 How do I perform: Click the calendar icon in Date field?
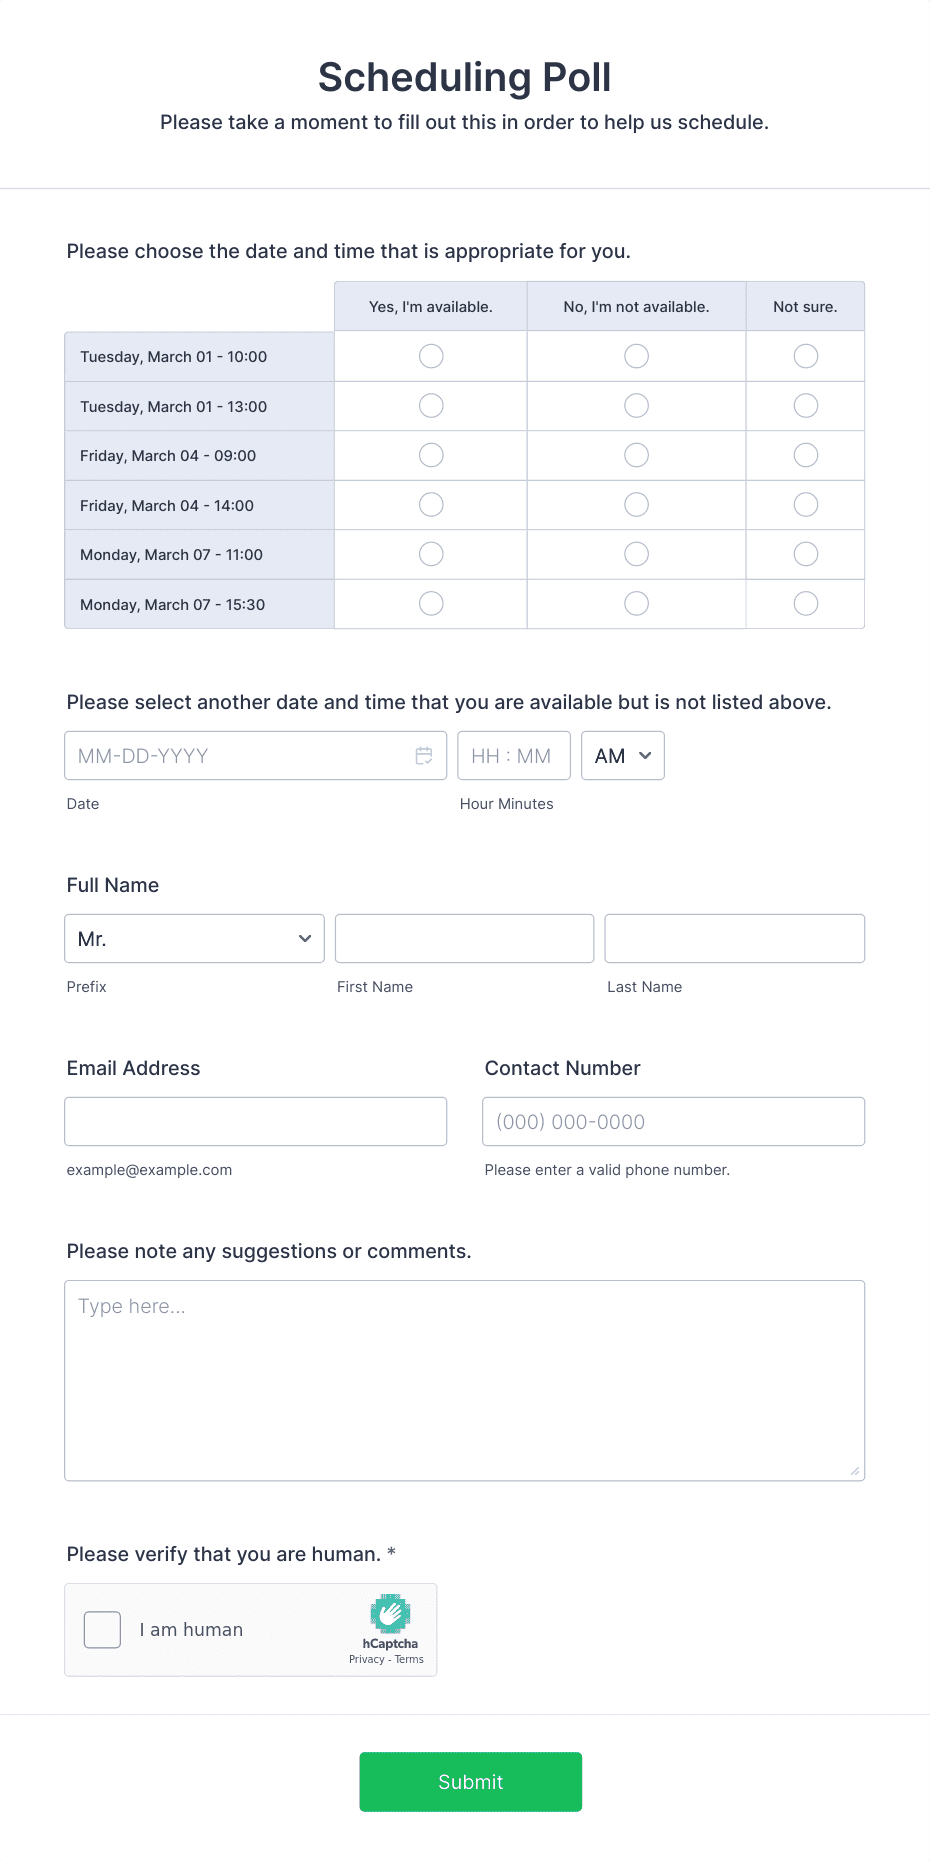(x=424, y=756)
